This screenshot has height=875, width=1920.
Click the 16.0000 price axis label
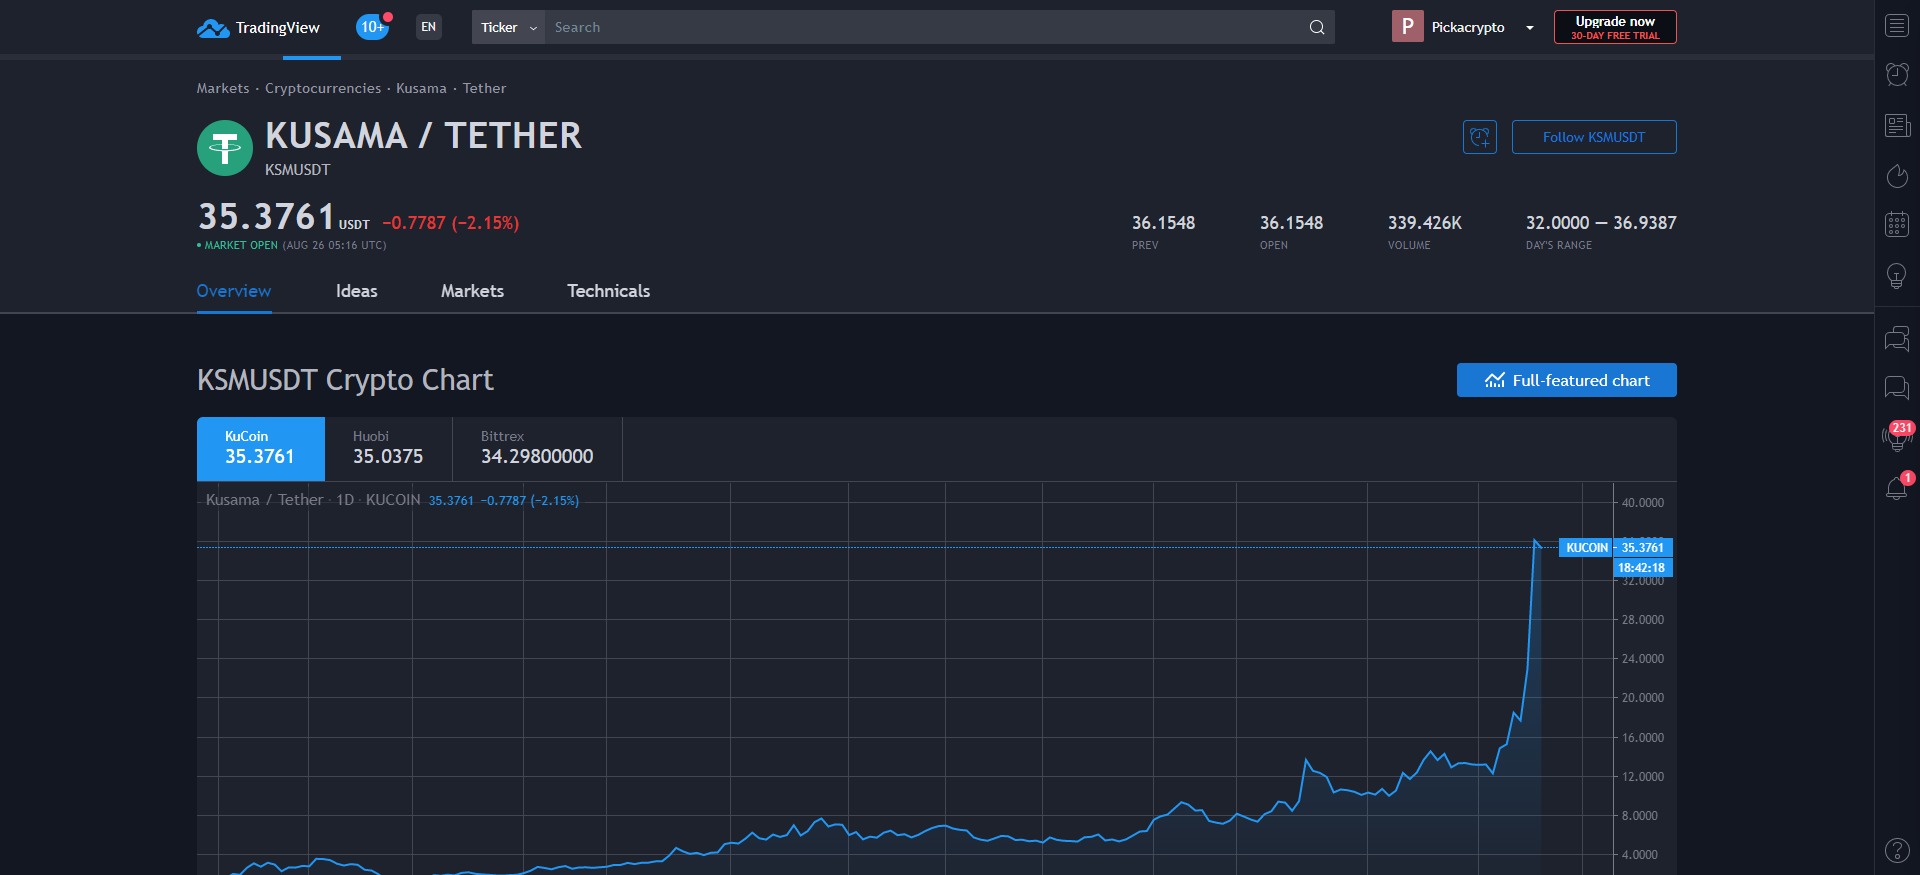click(x=1642, y=738)
